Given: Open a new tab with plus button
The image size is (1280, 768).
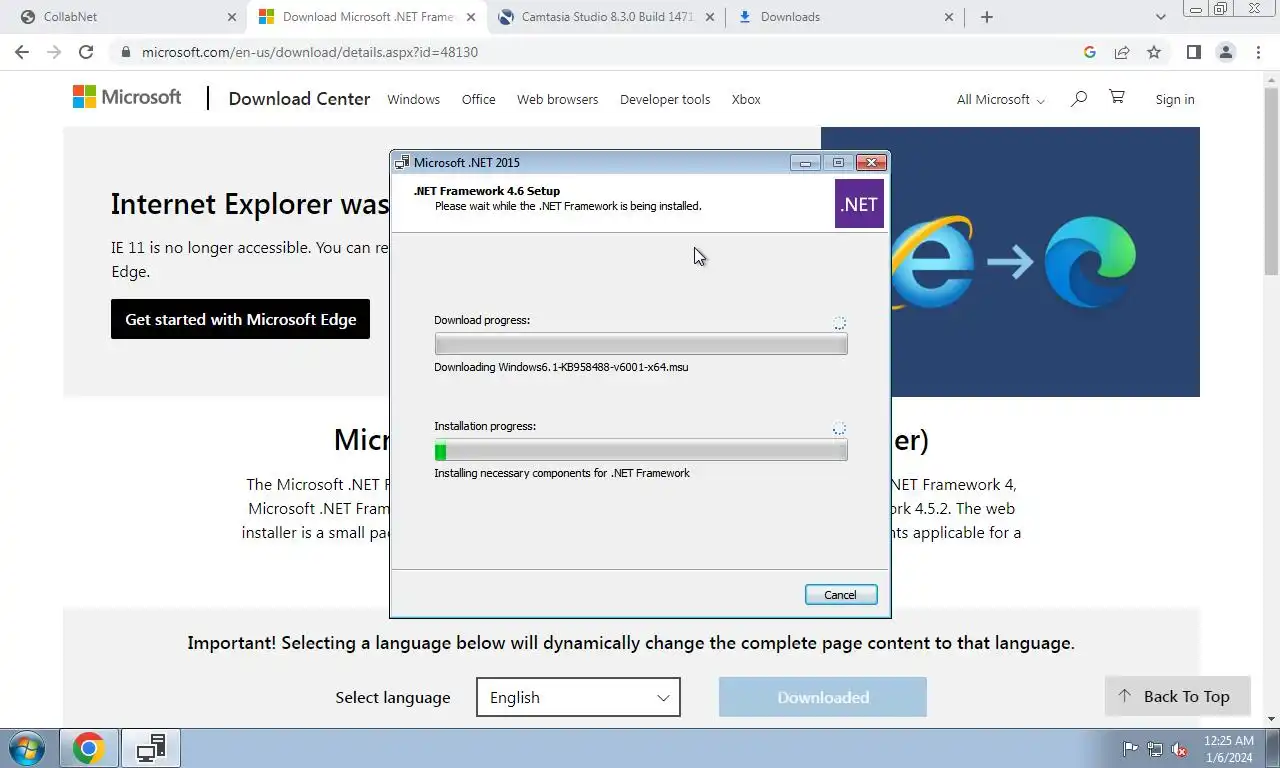Looking at the screenshot, I should 986,17.
